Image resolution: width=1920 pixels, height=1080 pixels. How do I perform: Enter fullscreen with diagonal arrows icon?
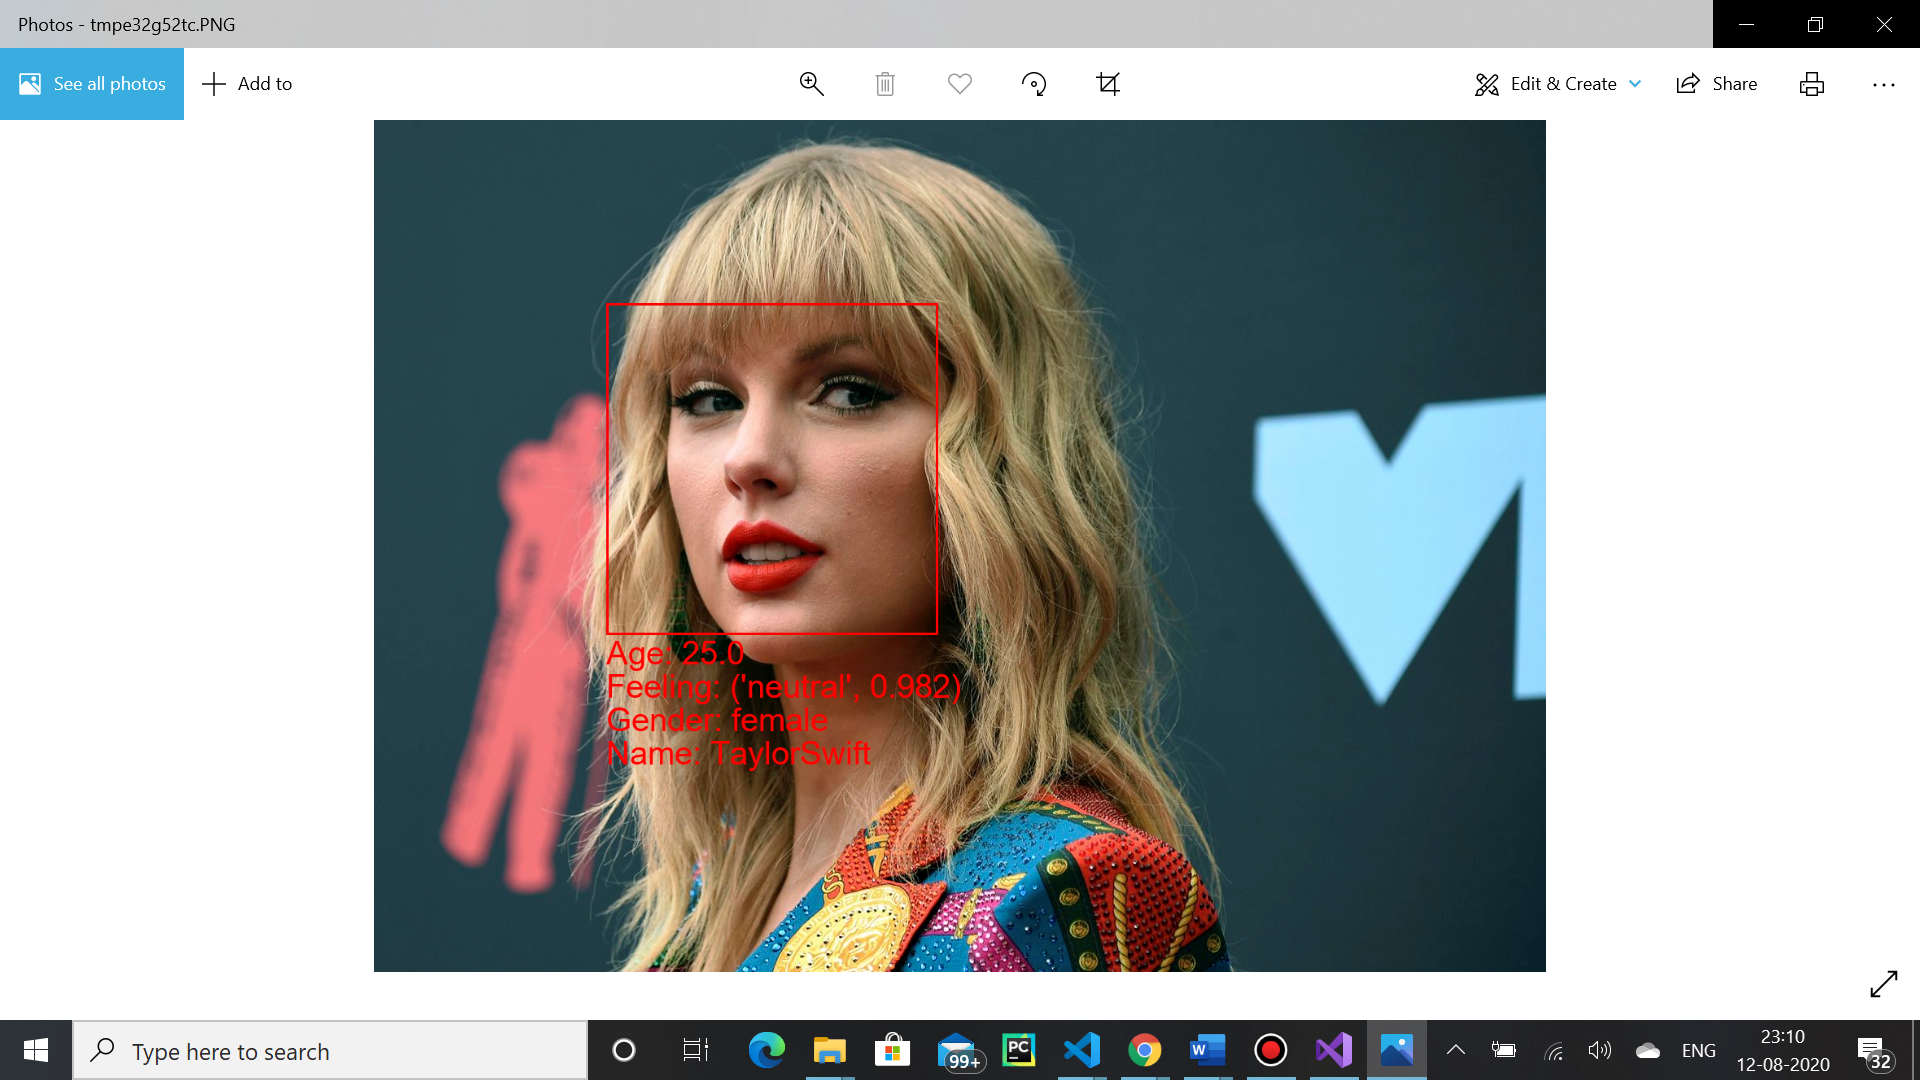click(x=1883, y=984)
